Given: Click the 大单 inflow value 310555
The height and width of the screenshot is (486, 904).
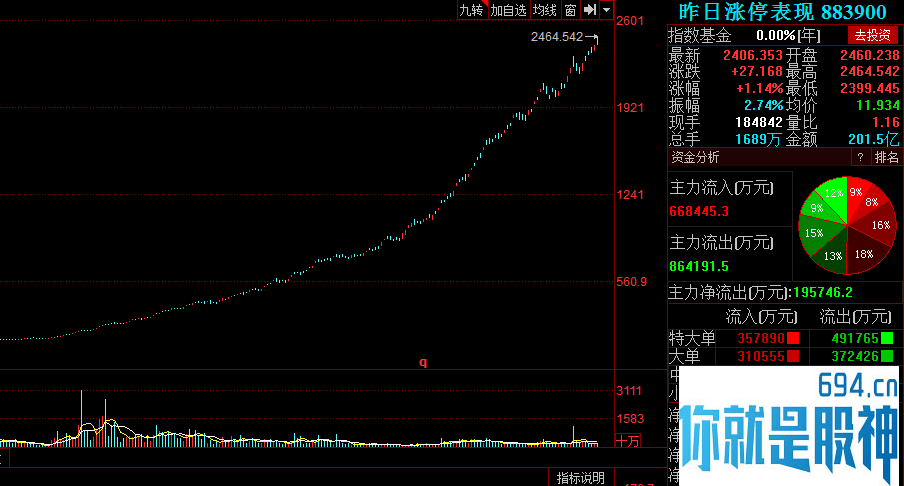Looking at the screenshot, I should pos(761,356).
